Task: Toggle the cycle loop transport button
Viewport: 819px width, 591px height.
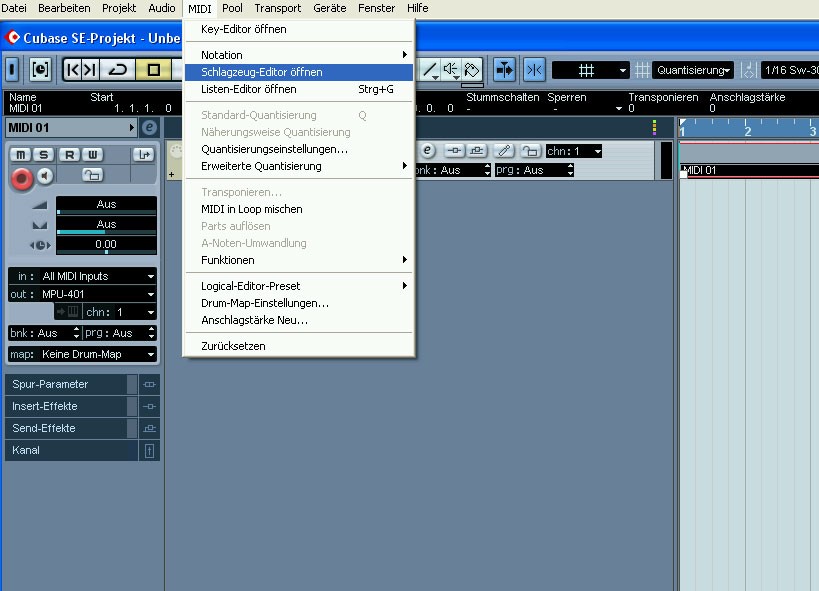Action: (118, 69)
